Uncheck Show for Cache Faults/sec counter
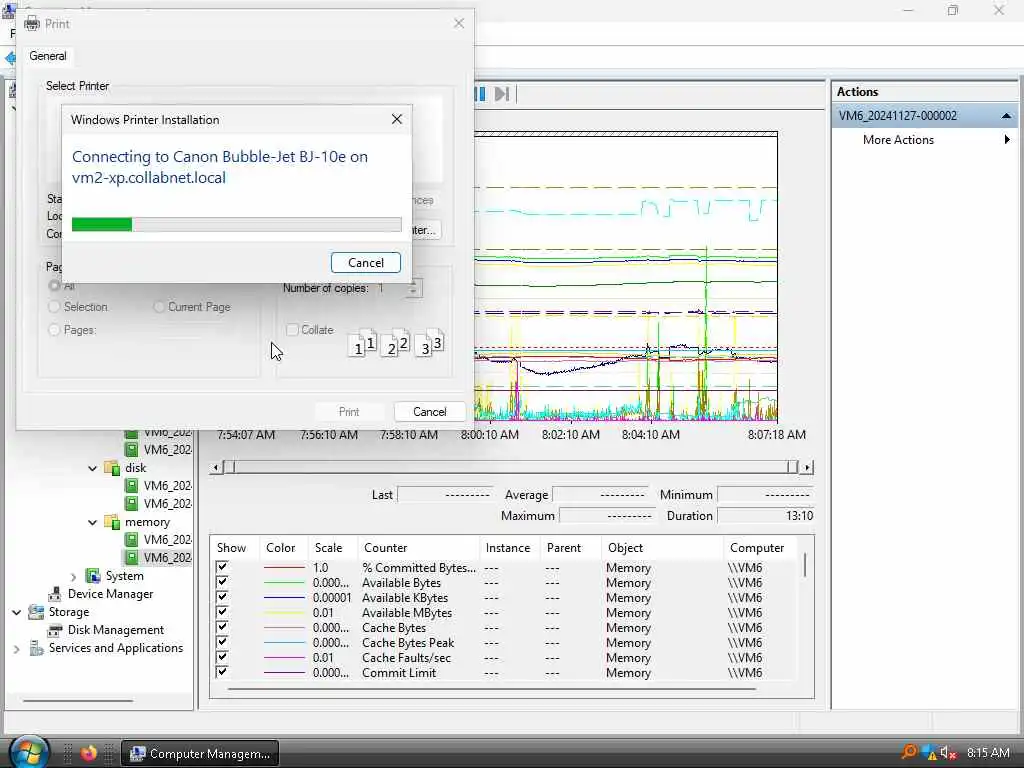Viewport: 1024px width, 768px height. [222, 657]
